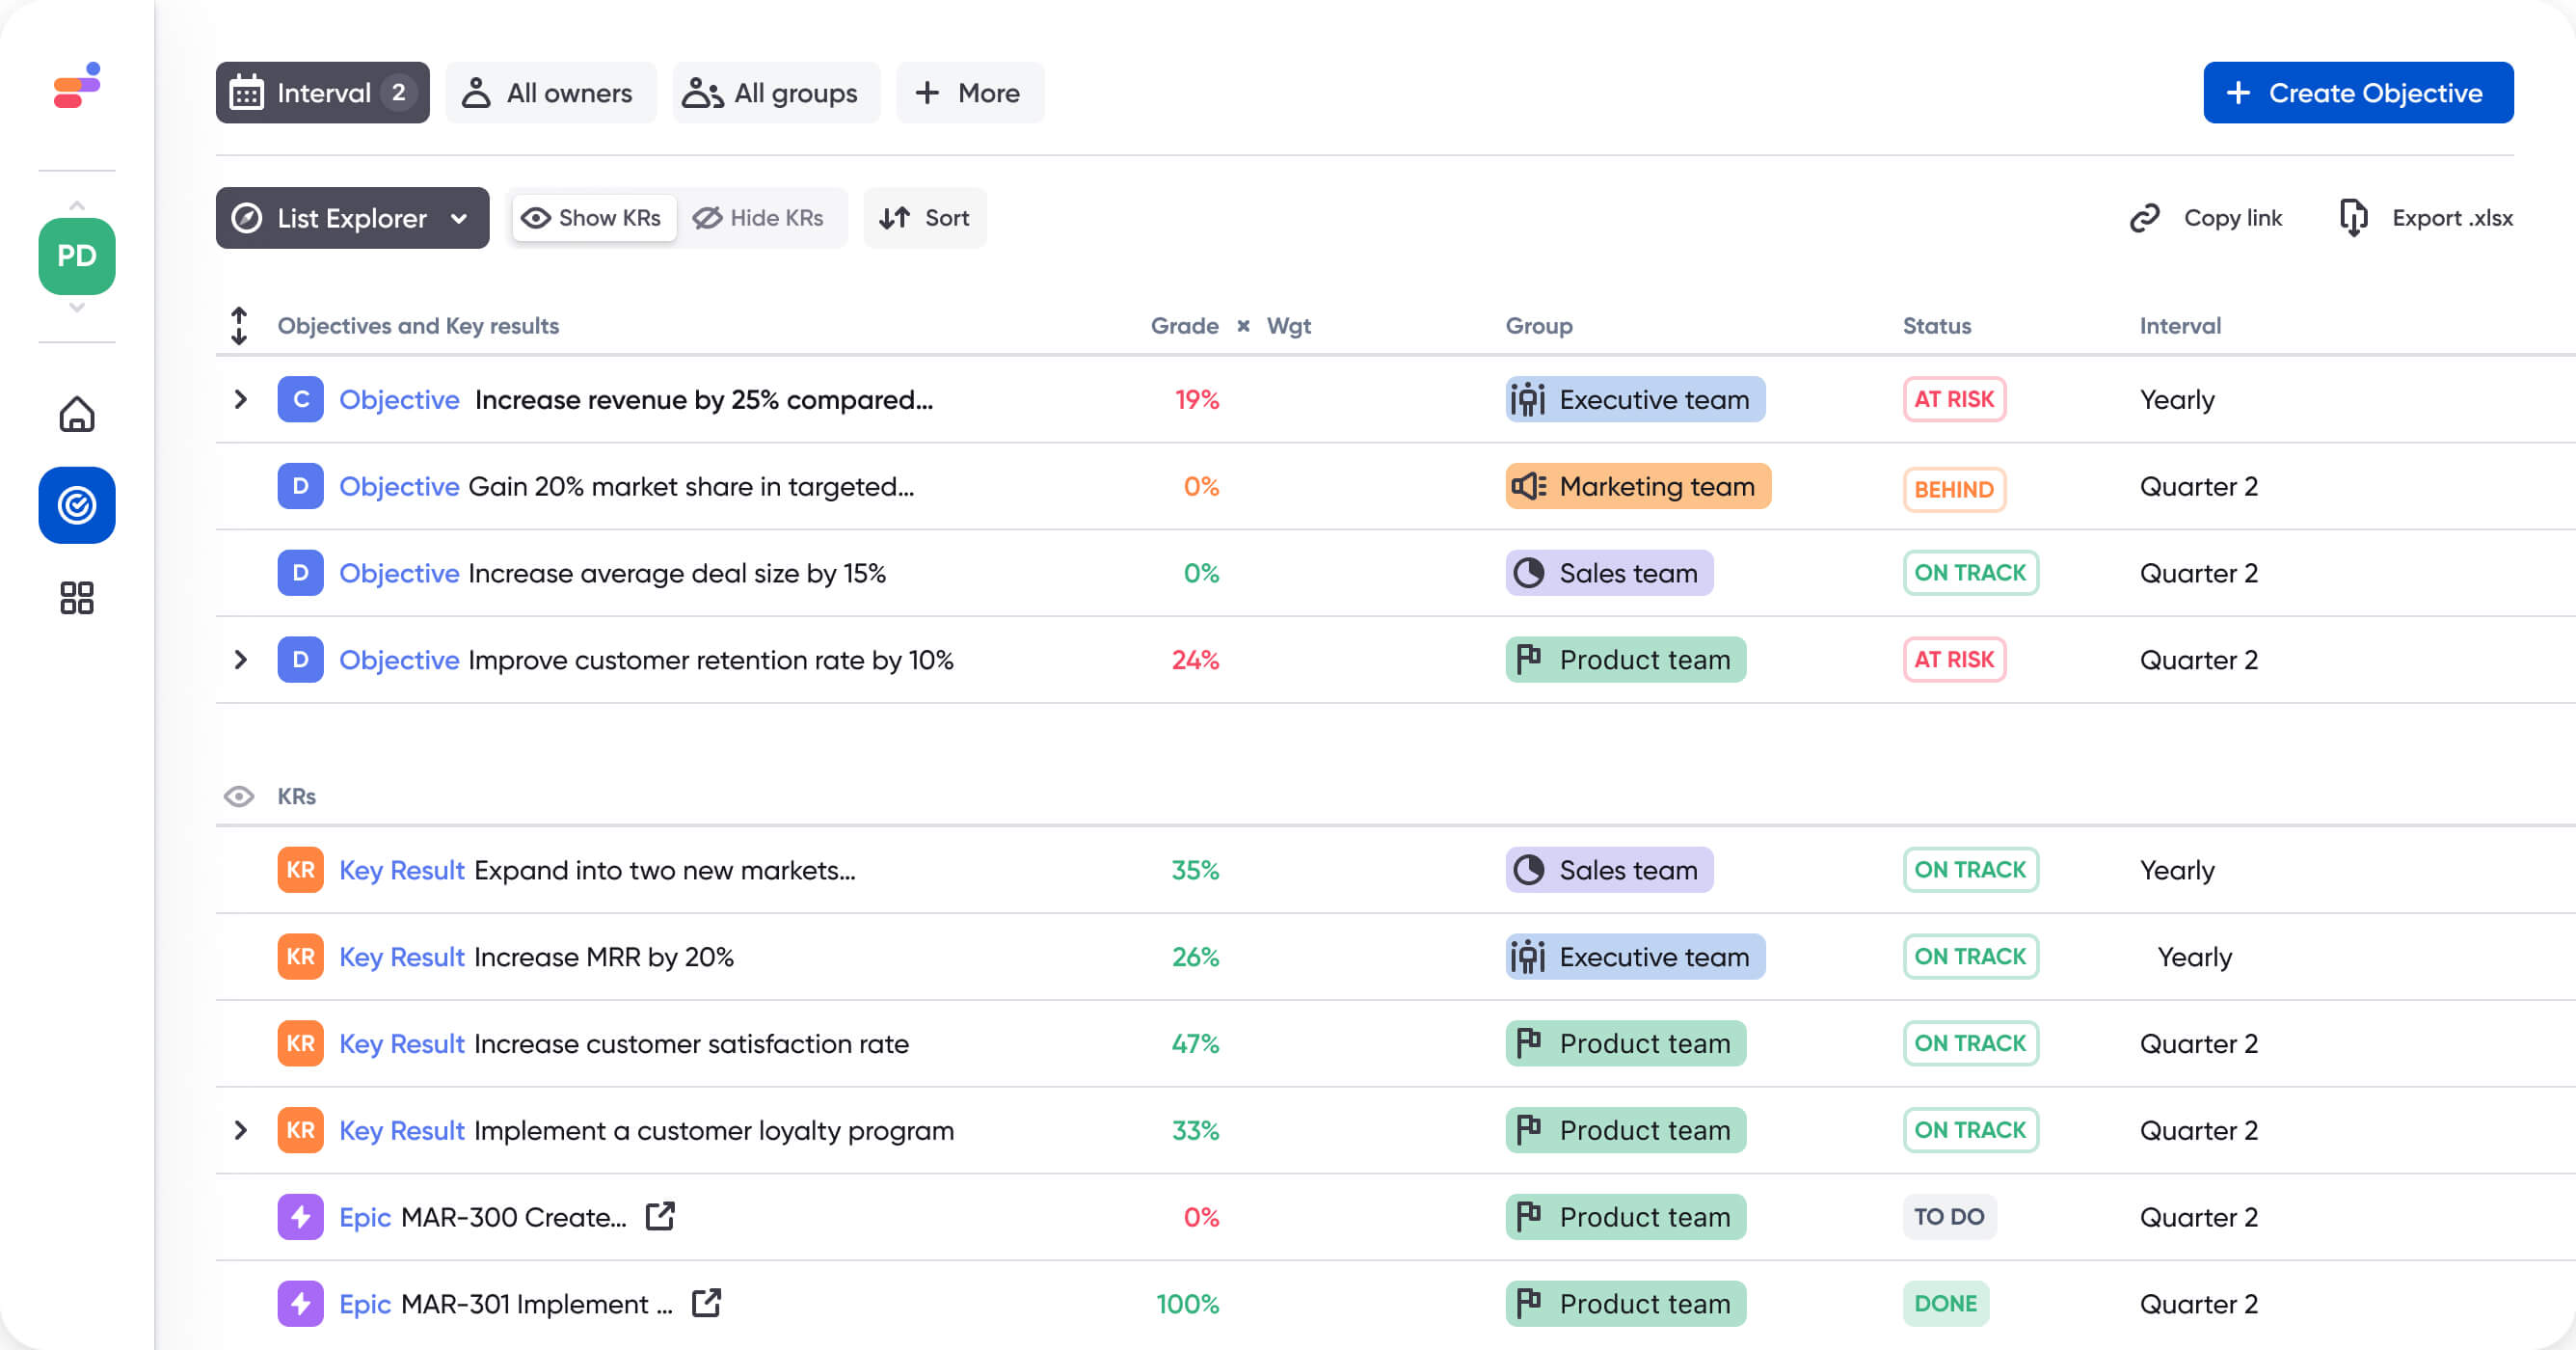This screenshot has height=1350, width=2576.
Task: Click the Grade column header
Action: pos(1185,326)
